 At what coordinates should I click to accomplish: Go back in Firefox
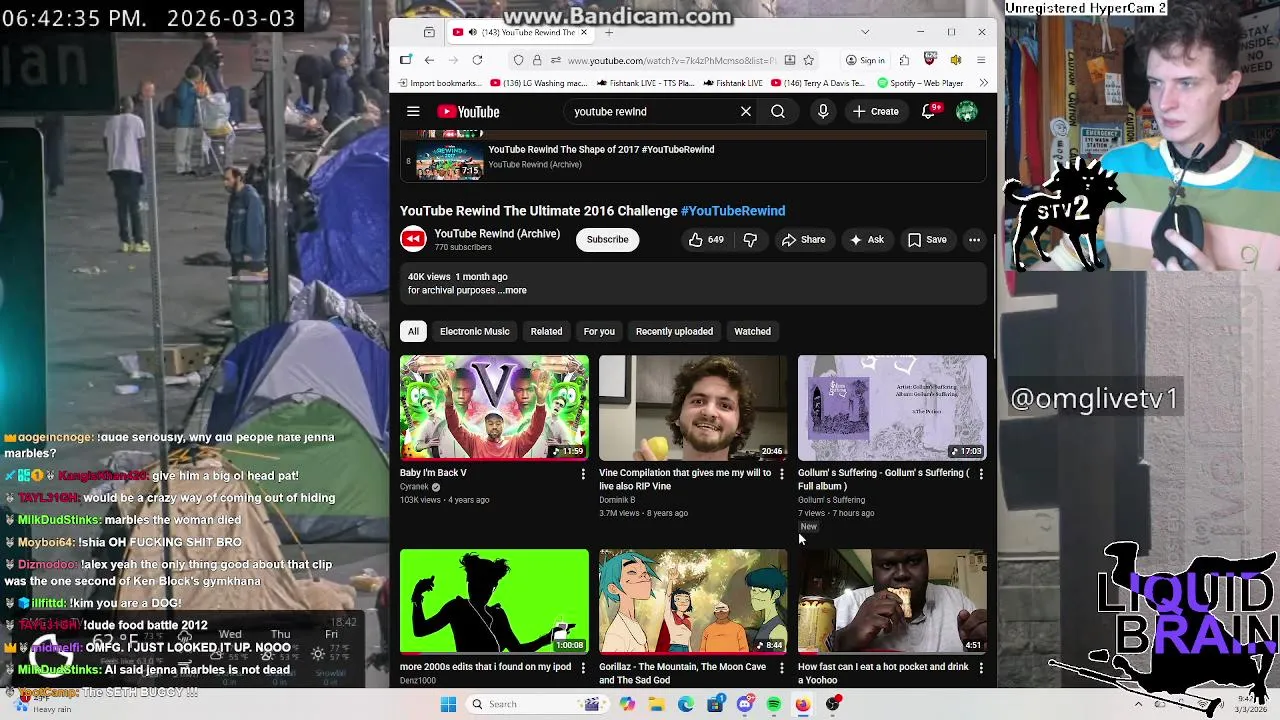(429, 60)
